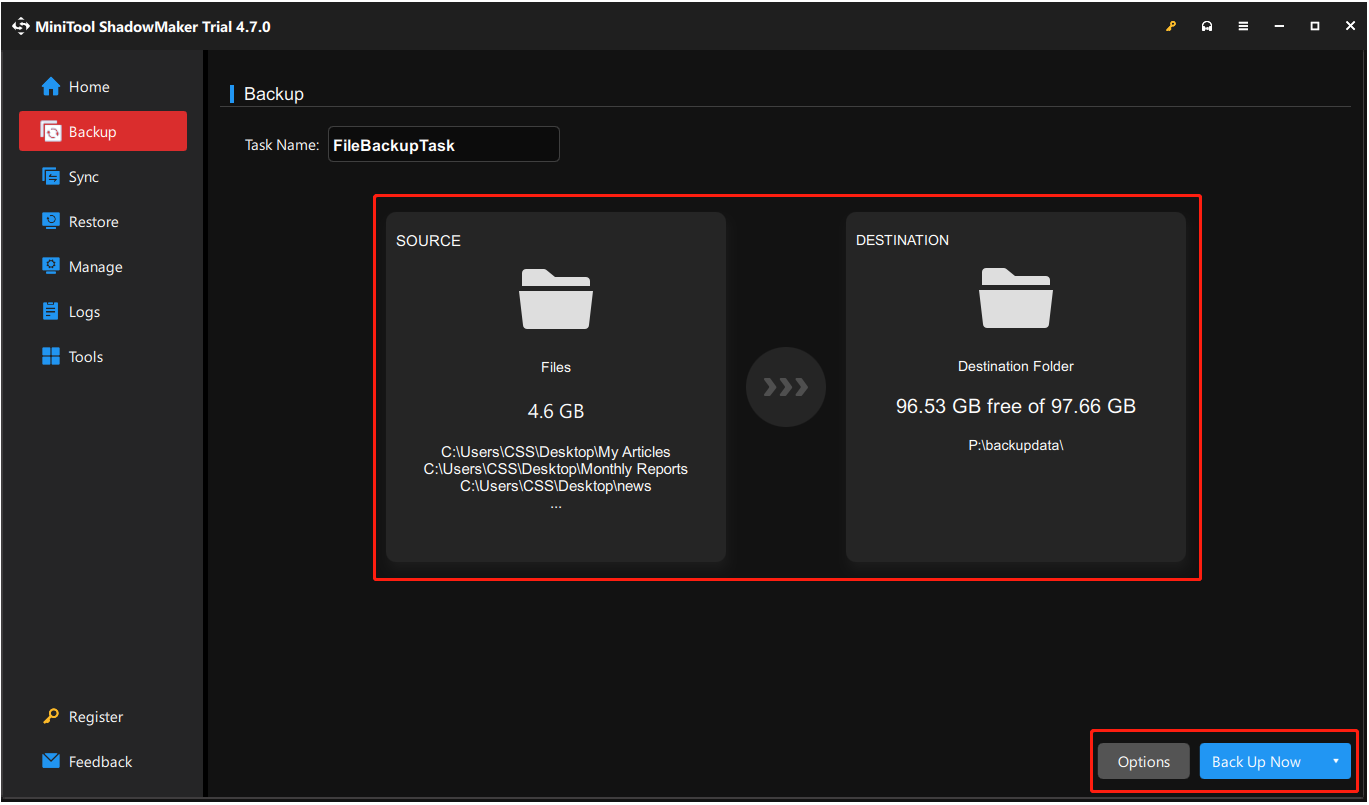Open the hamburger menu in the title bar
Image resolution: width=1369 pixels, height=805 pixels.
click(x=1243, y=25)
